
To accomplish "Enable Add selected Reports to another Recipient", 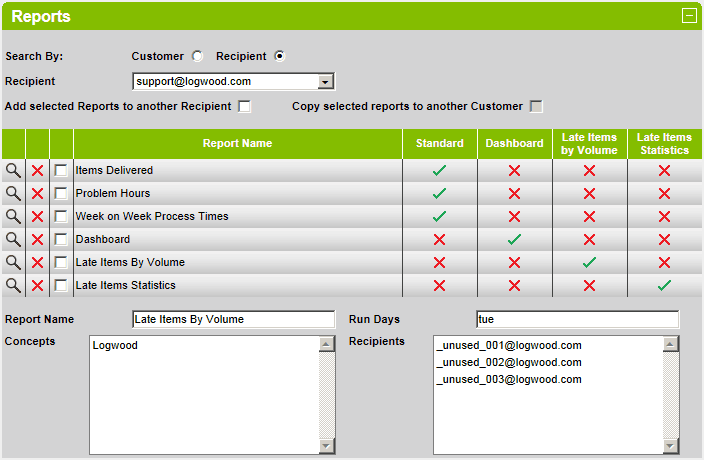I will pyautogui.click(x=245, y=106).
